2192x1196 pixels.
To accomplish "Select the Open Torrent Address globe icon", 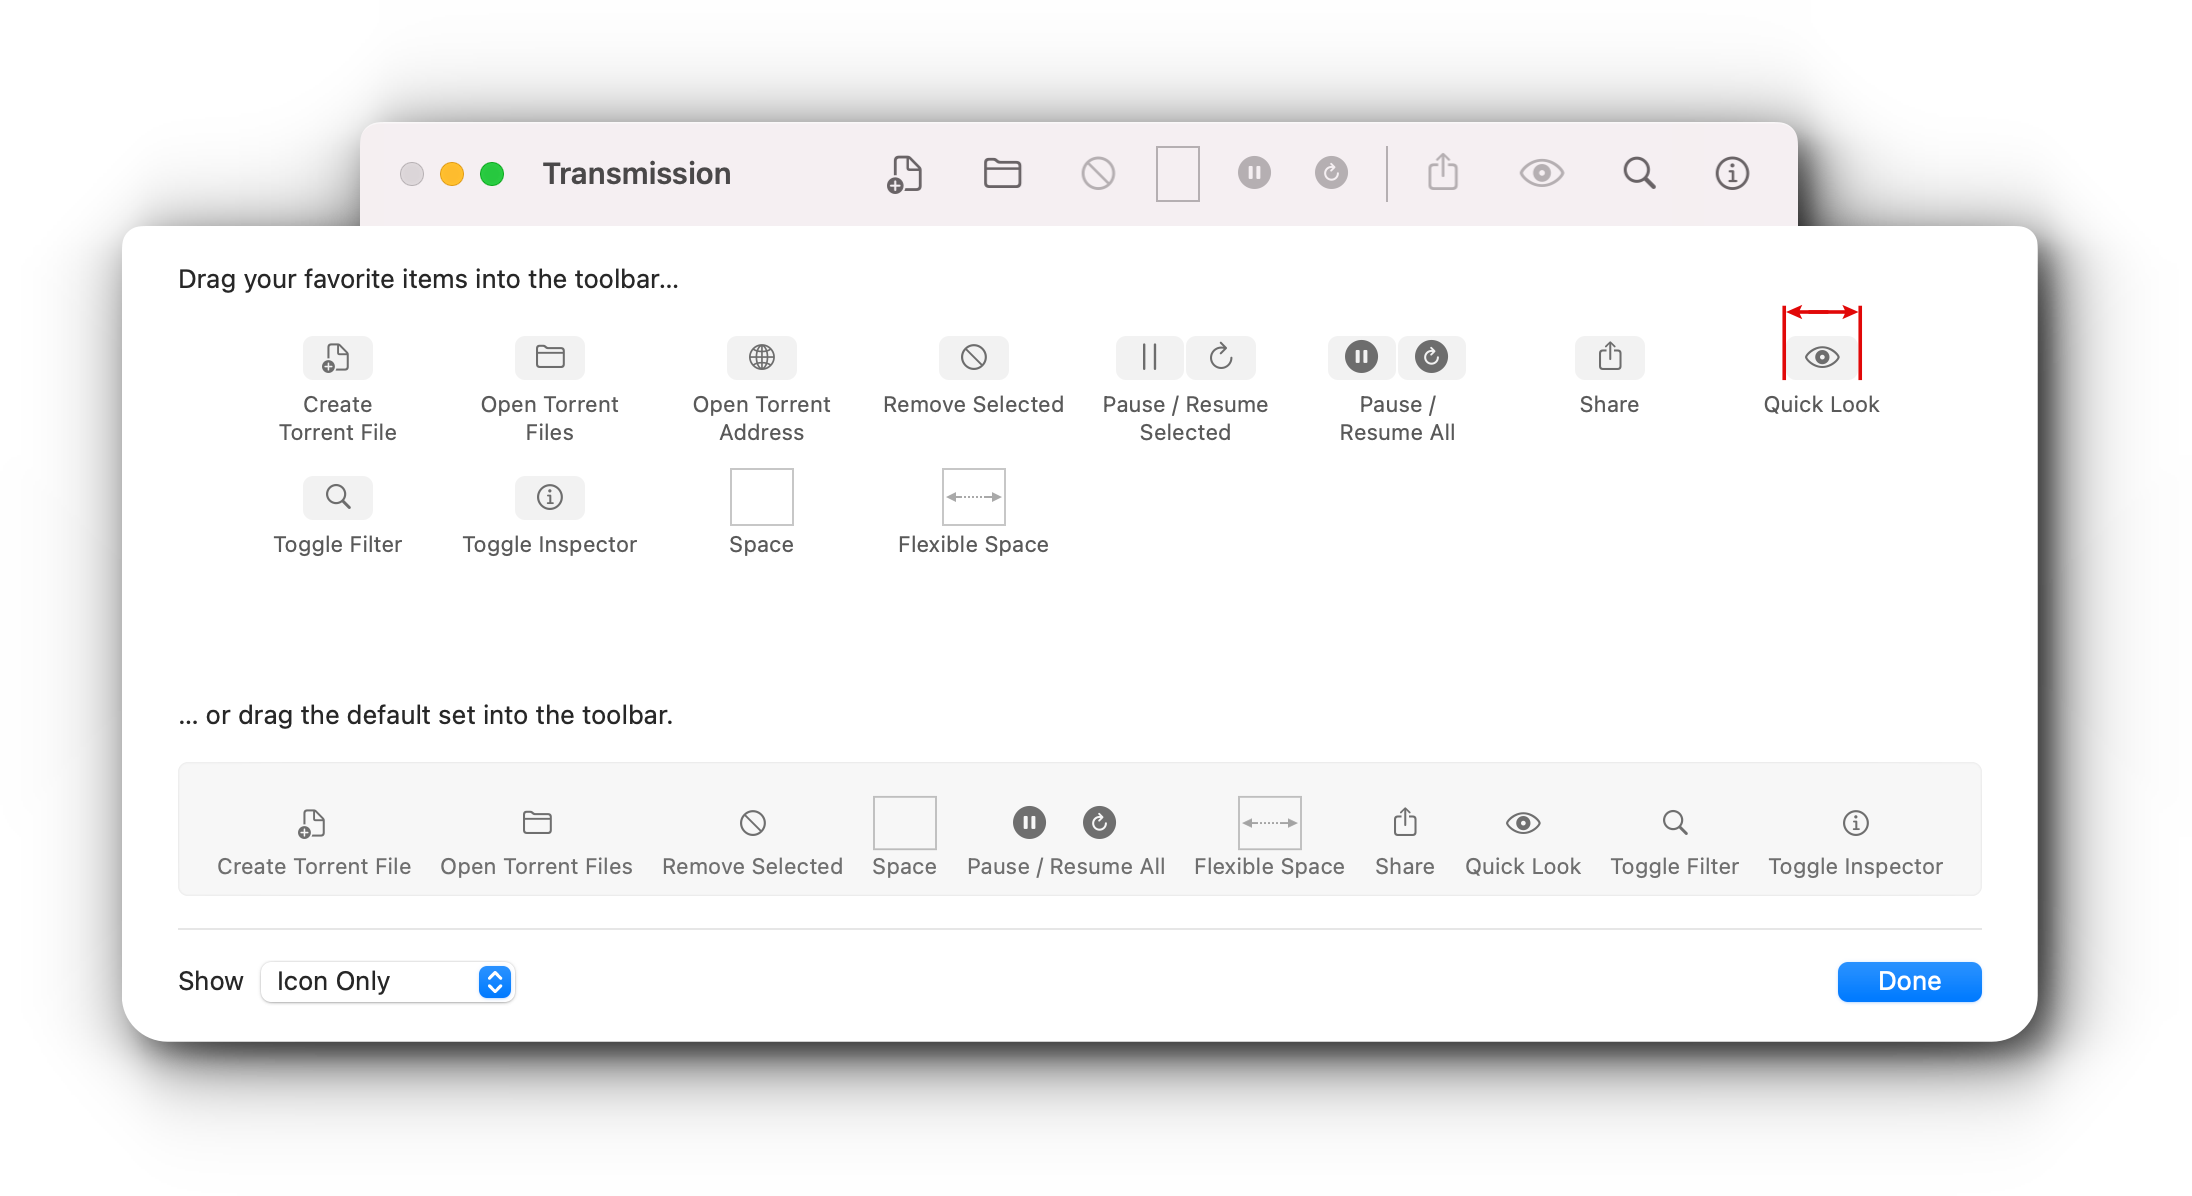I will point(761,357).
